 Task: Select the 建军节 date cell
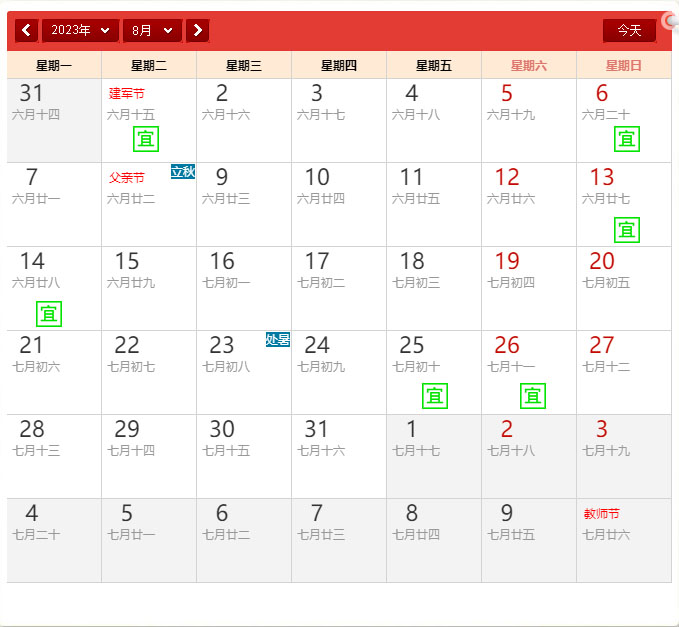pyautogui.click(x=149, y=120)
